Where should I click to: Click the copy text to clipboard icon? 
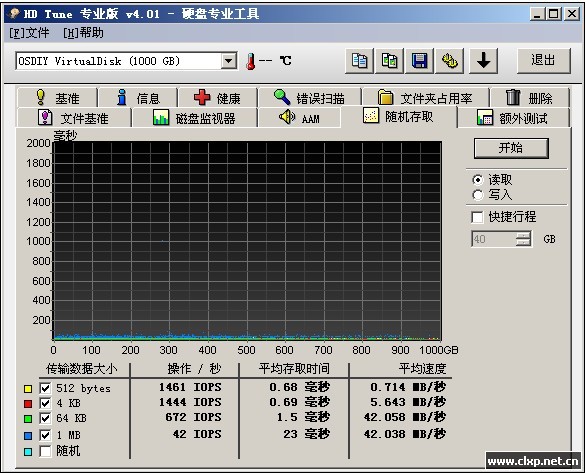pos(359,60)
